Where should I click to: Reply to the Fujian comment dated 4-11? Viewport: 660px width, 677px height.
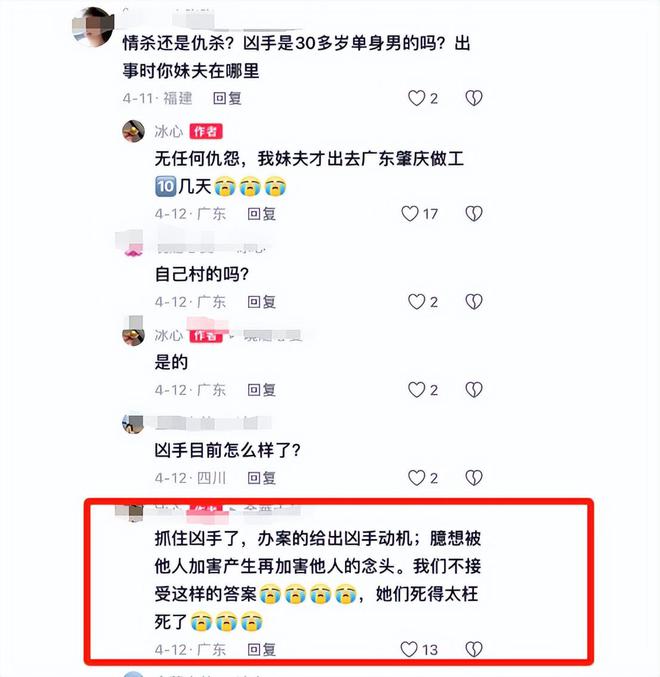click(x=227, y=98)
